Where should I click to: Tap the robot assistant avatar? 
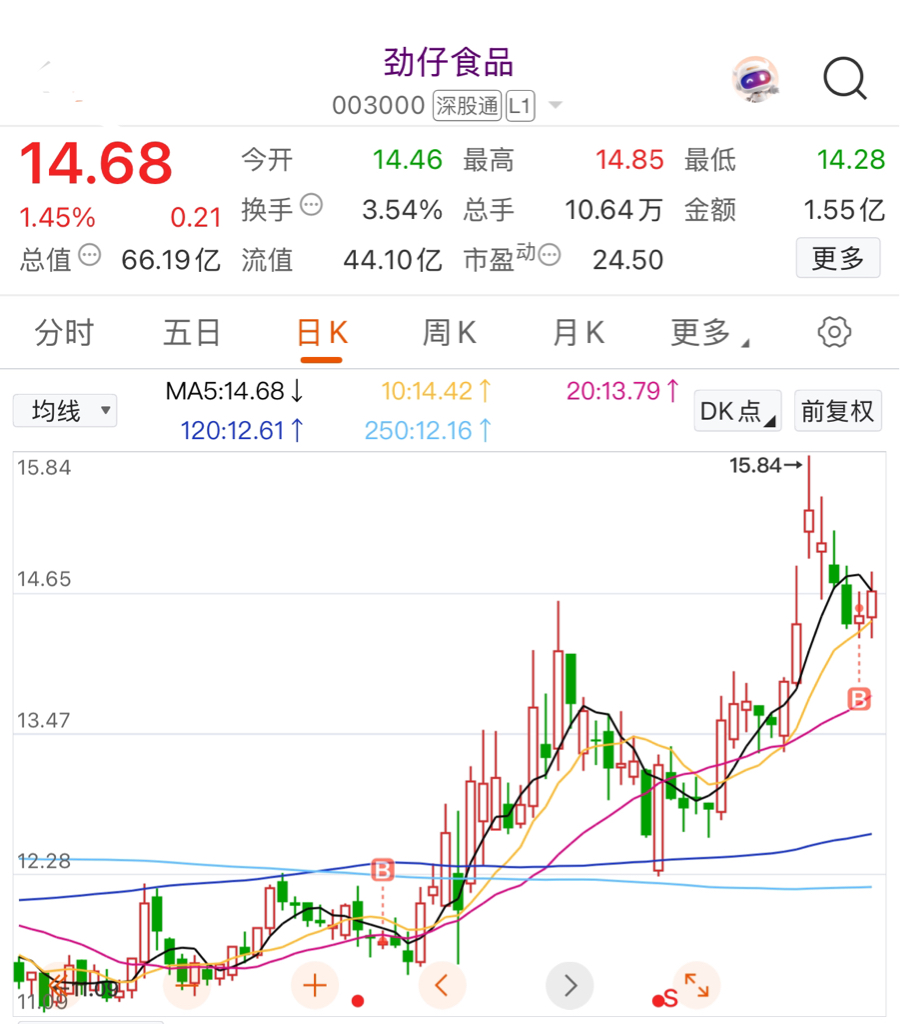(x=756, y=80)
